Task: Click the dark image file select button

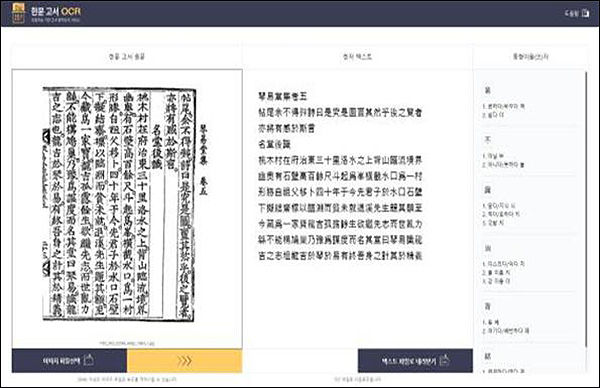Action: point(69,360)
